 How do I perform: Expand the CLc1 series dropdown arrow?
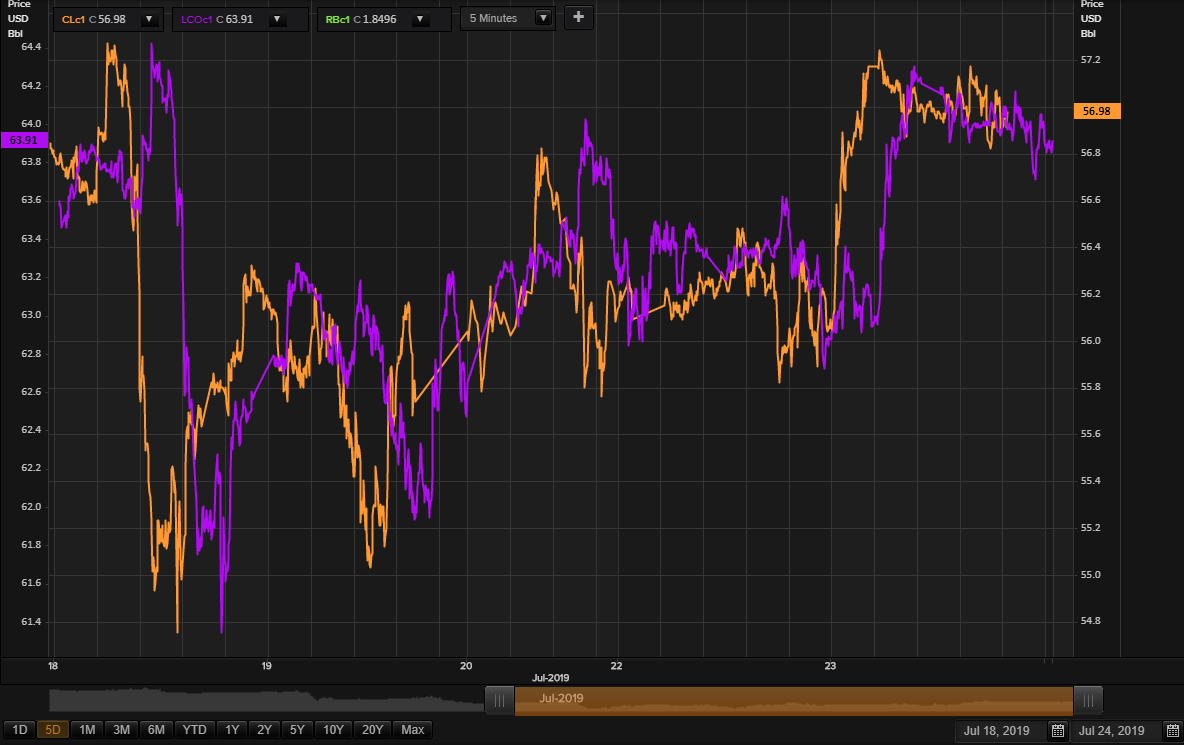(x=149, y=20)
